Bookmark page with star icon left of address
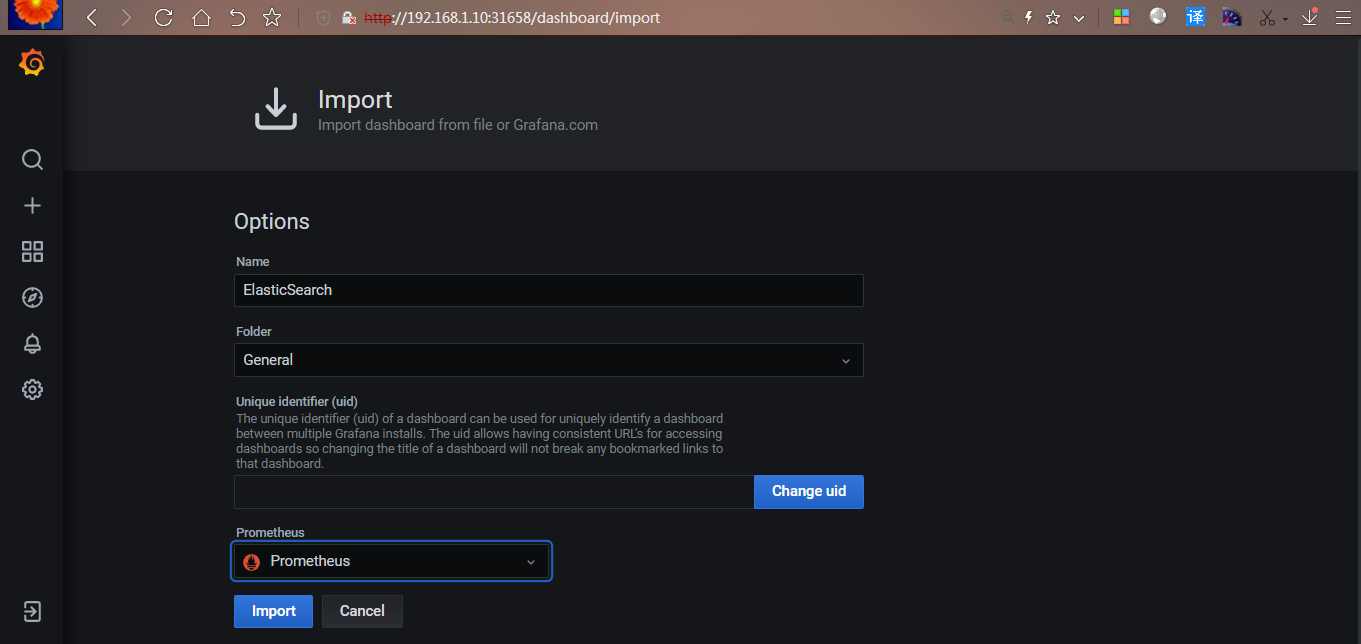 coord(271,17)
